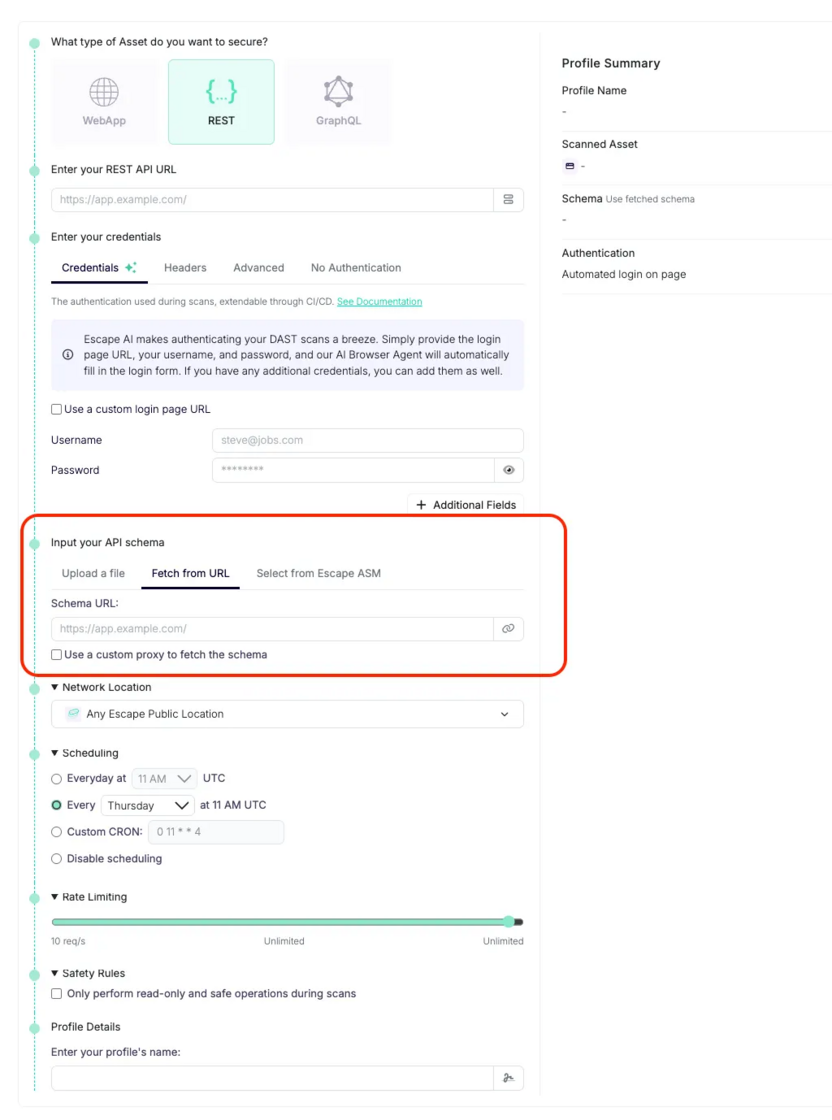Screen dimensions: 832x1120
Task: Open the Thursday weekday dropdown
Action: [x=148, y=805]
